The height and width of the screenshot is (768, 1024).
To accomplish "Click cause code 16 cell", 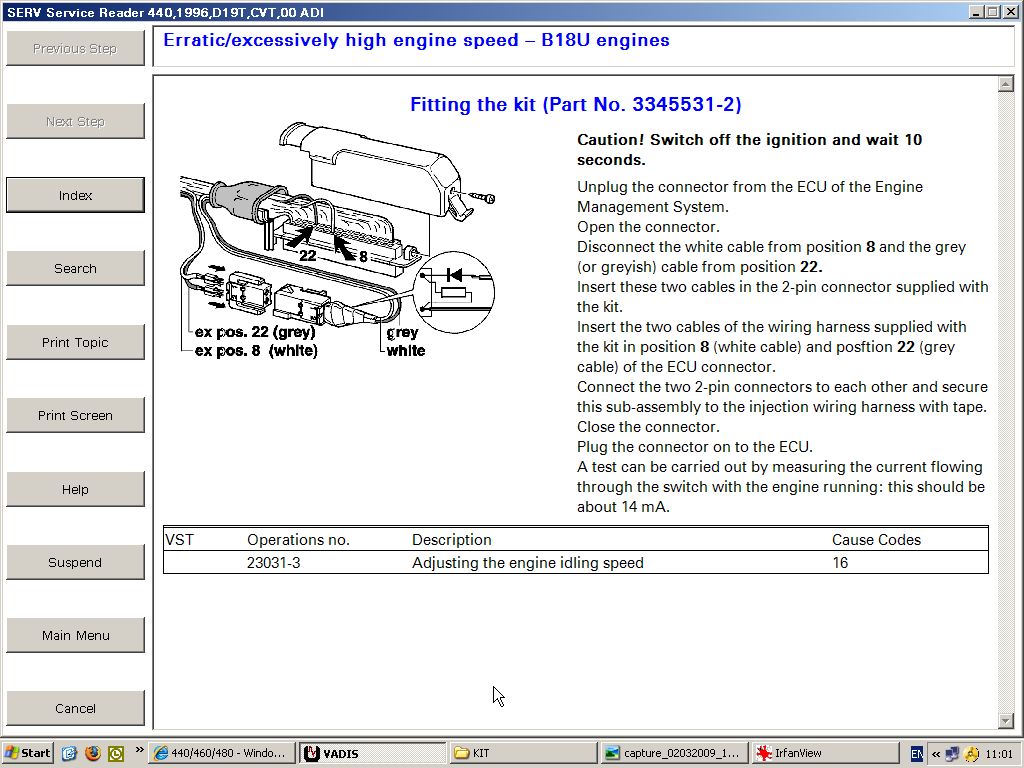I will (x=840, y=563).
